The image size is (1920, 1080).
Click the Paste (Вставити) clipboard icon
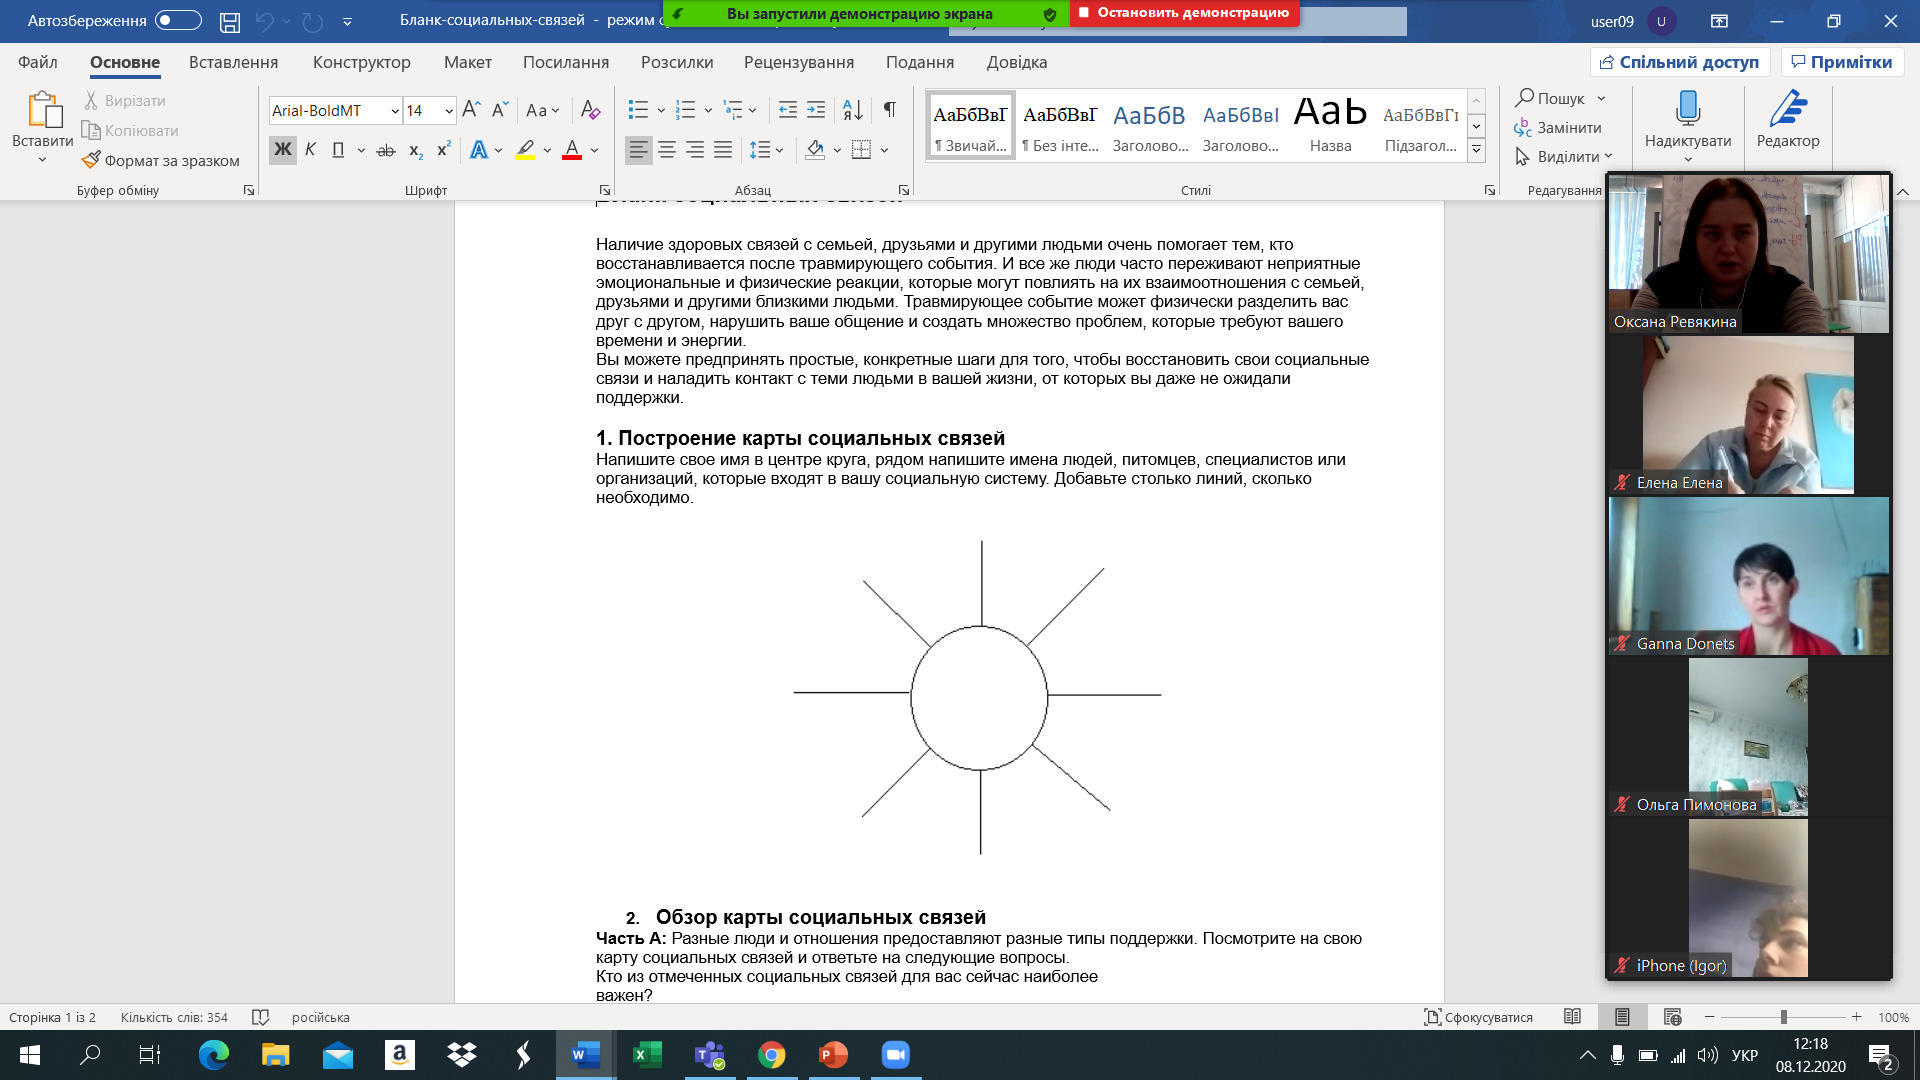click(43, 110)
